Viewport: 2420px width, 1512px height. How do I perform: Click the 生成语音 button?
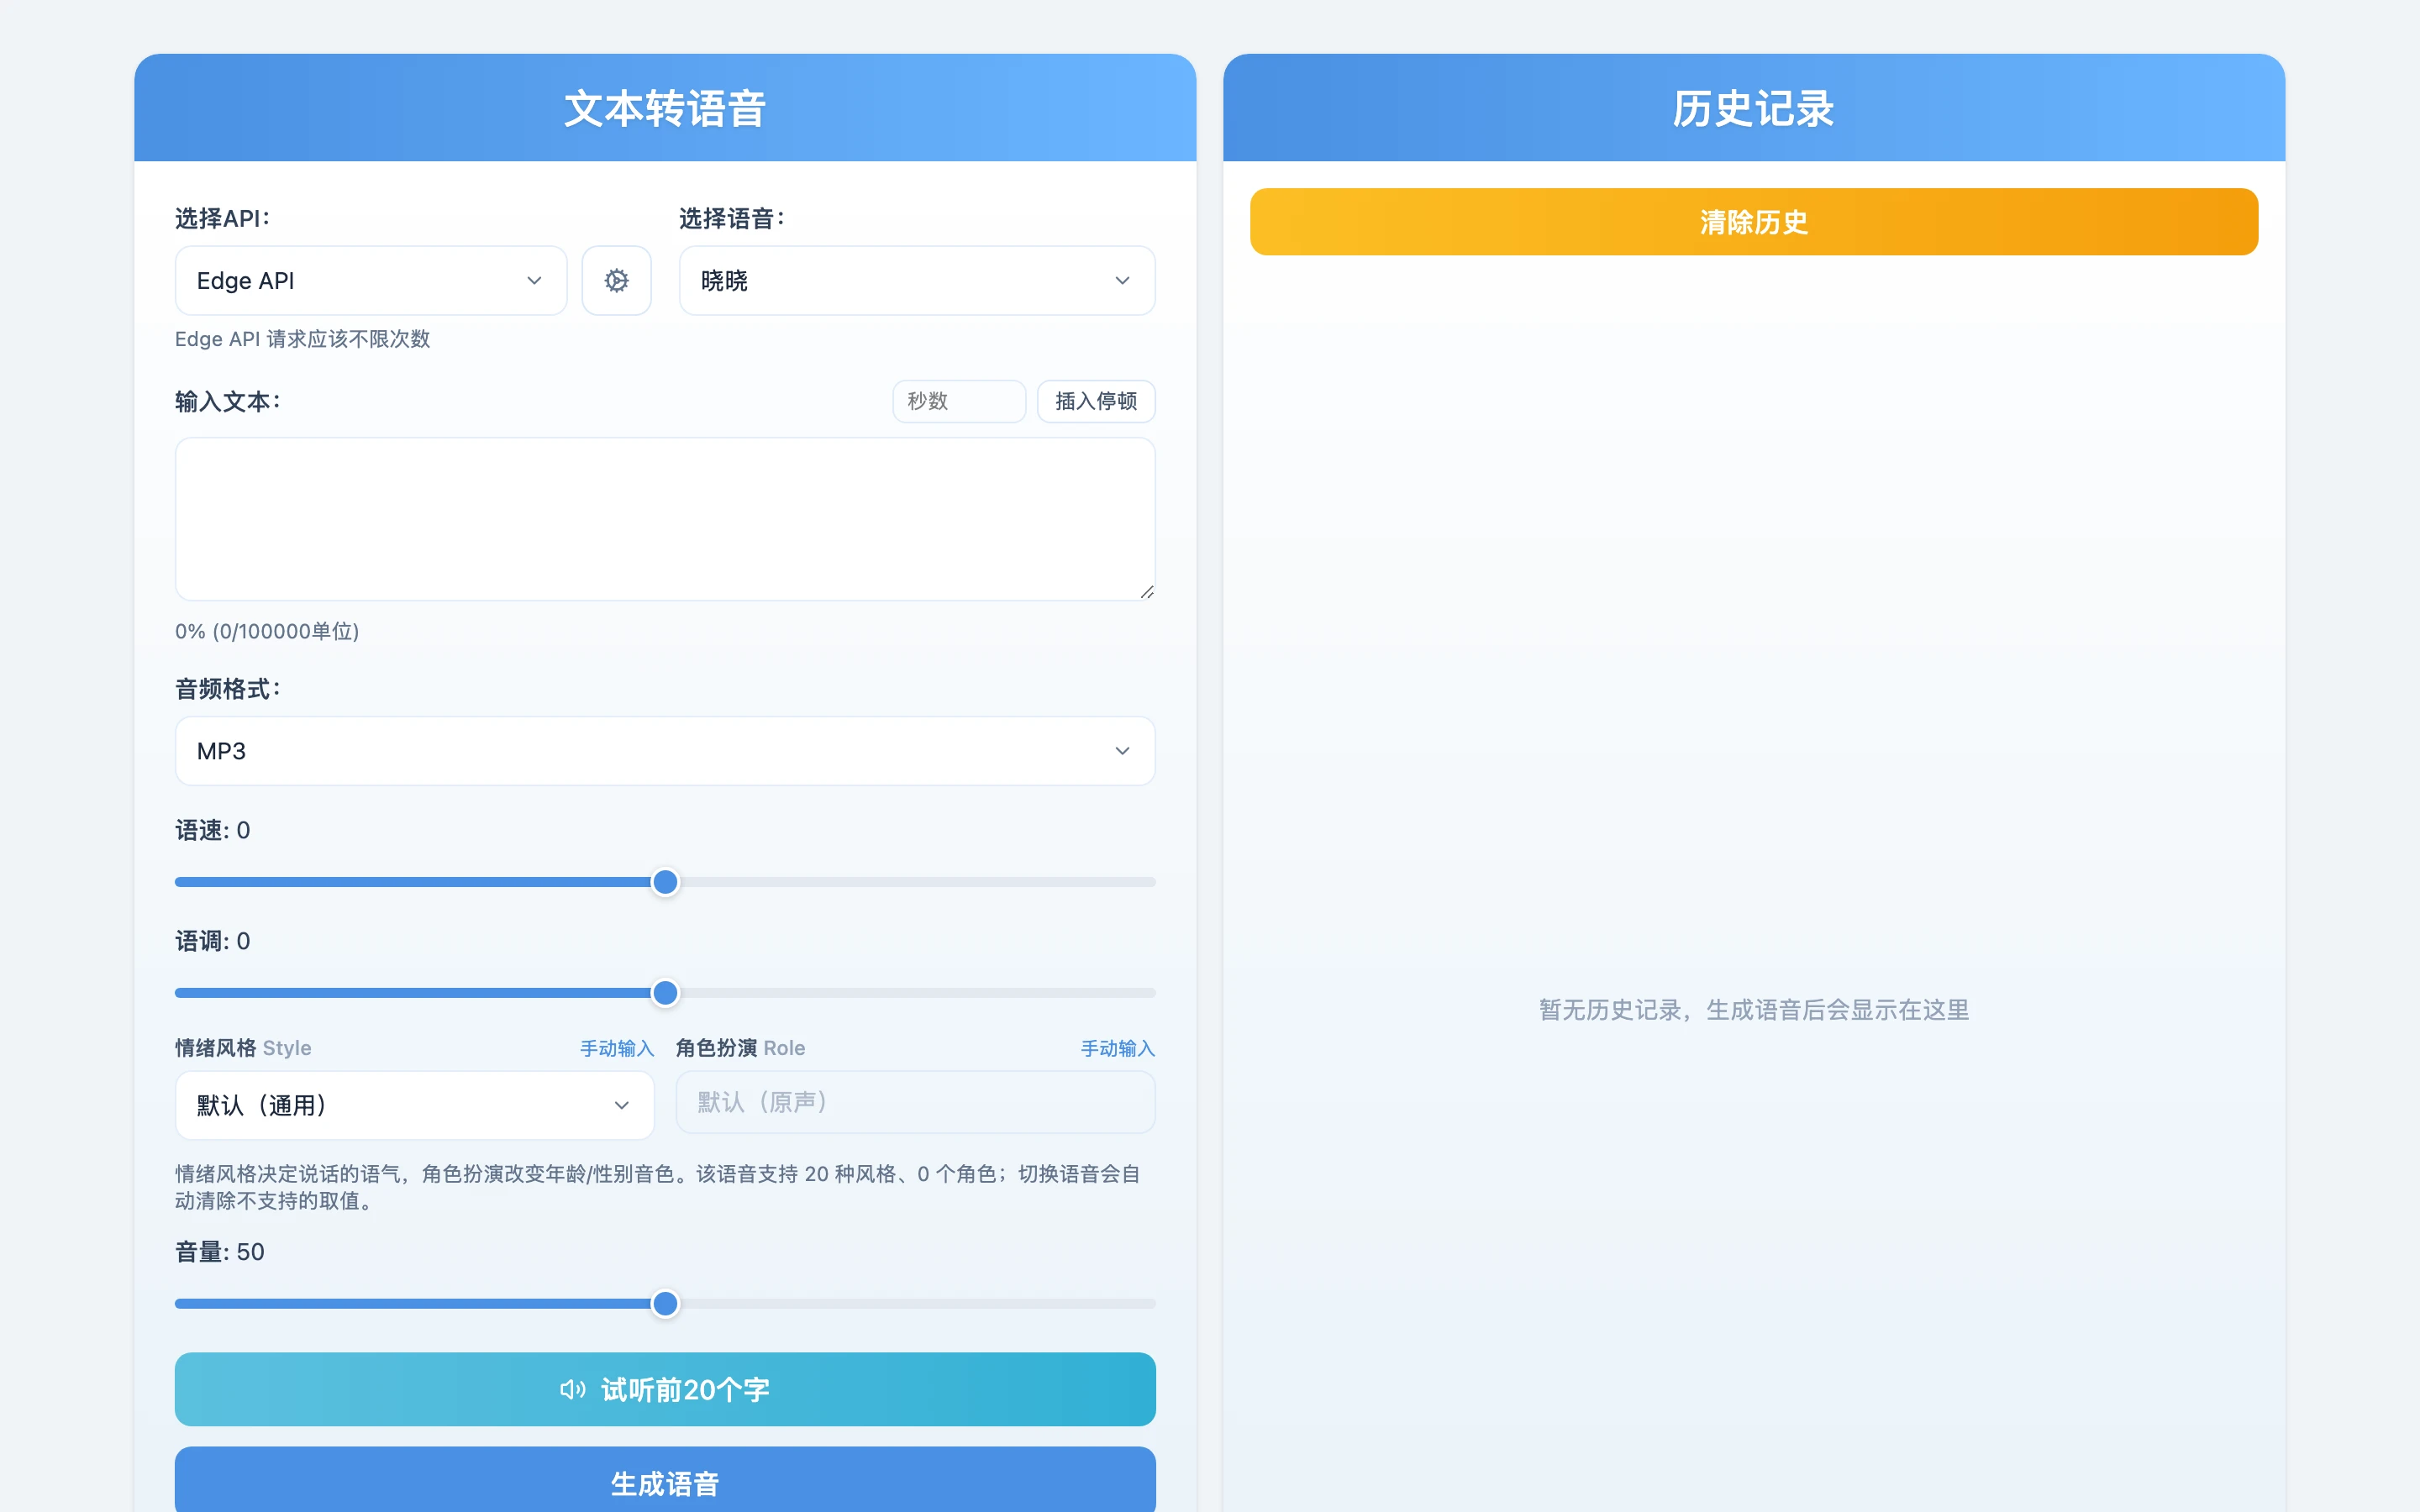tap(665, 1482)
